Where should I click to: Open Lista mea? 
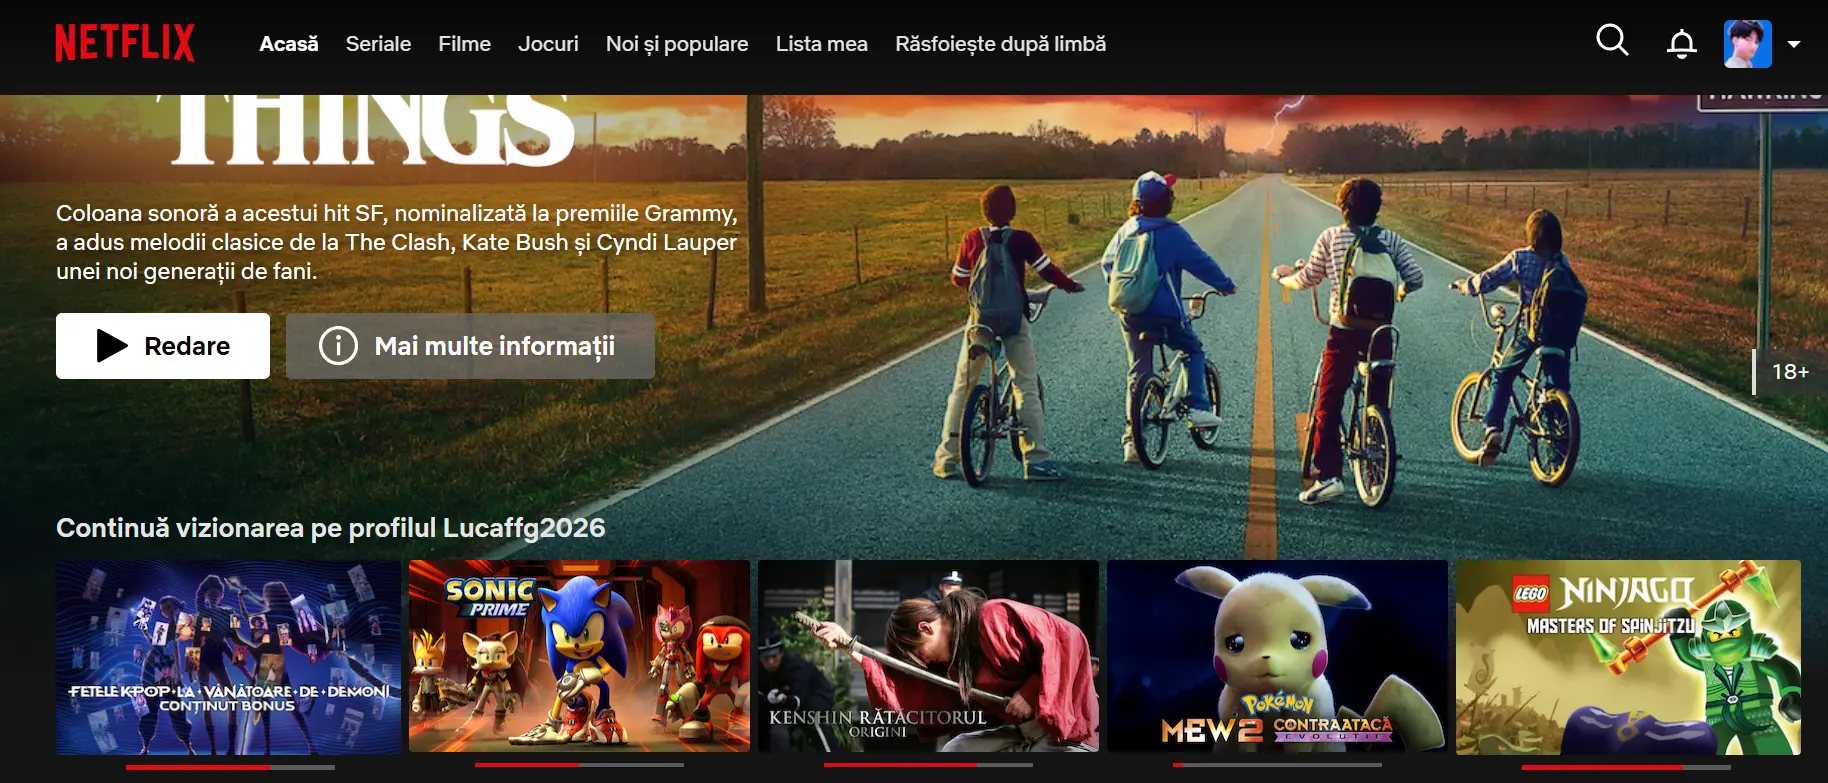(822, 44)
